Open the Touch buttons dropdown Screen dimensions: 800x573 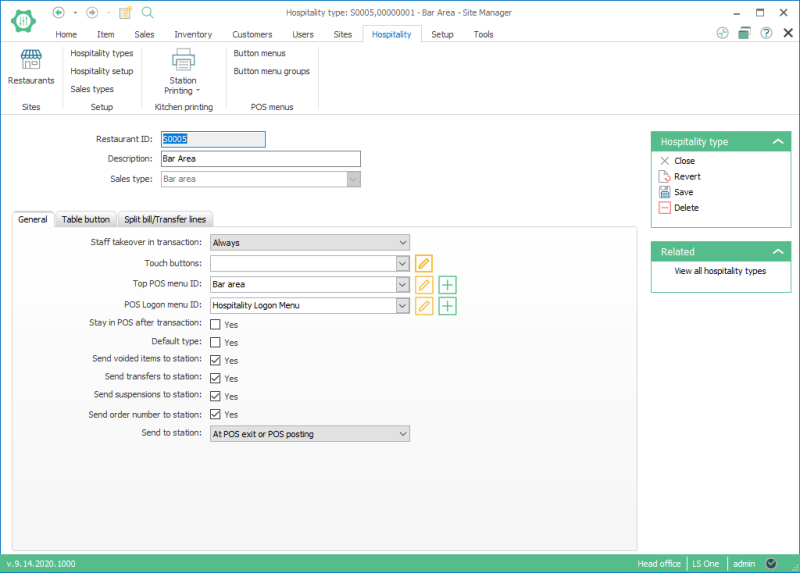coord(403,263)
